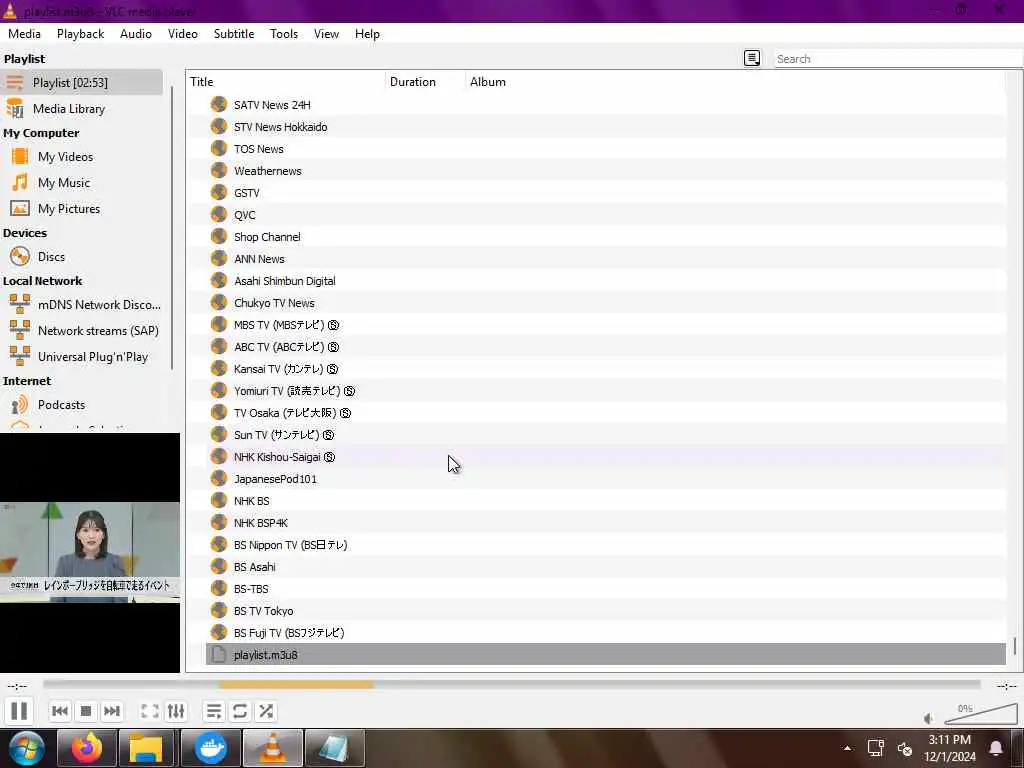
Task: Open the Tools menu
Action: pyautogui.click(x=284, y=34)
